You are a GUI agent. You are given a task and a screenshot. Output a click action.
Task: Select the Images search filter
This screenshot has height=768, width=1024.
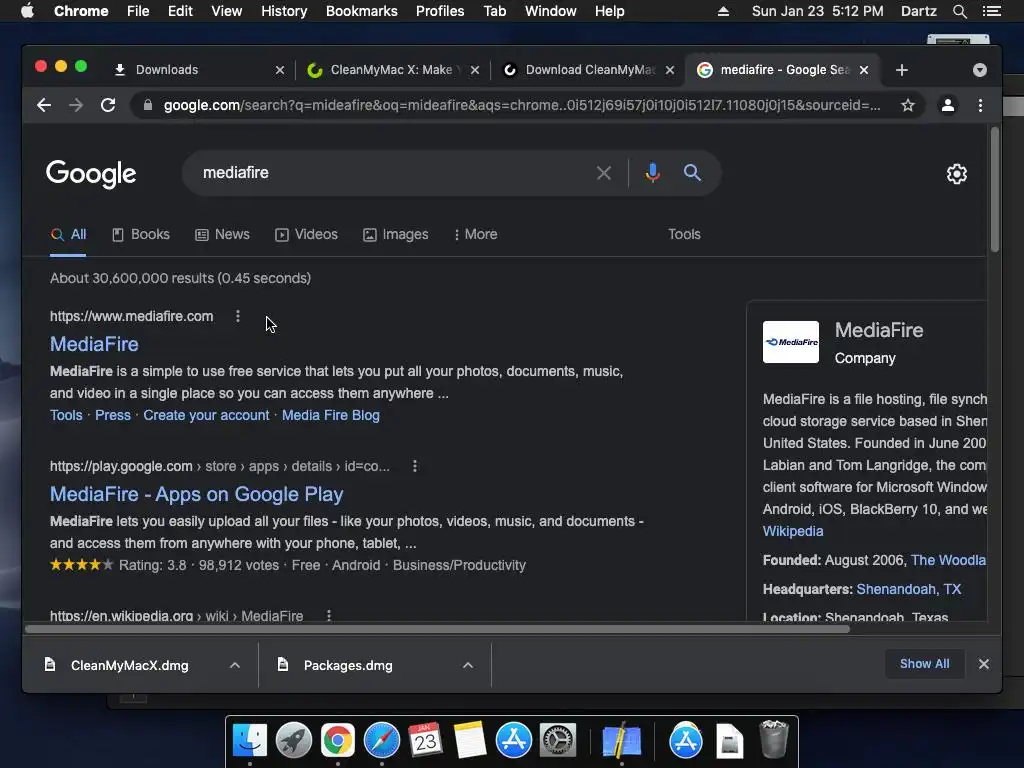(396, 234)
